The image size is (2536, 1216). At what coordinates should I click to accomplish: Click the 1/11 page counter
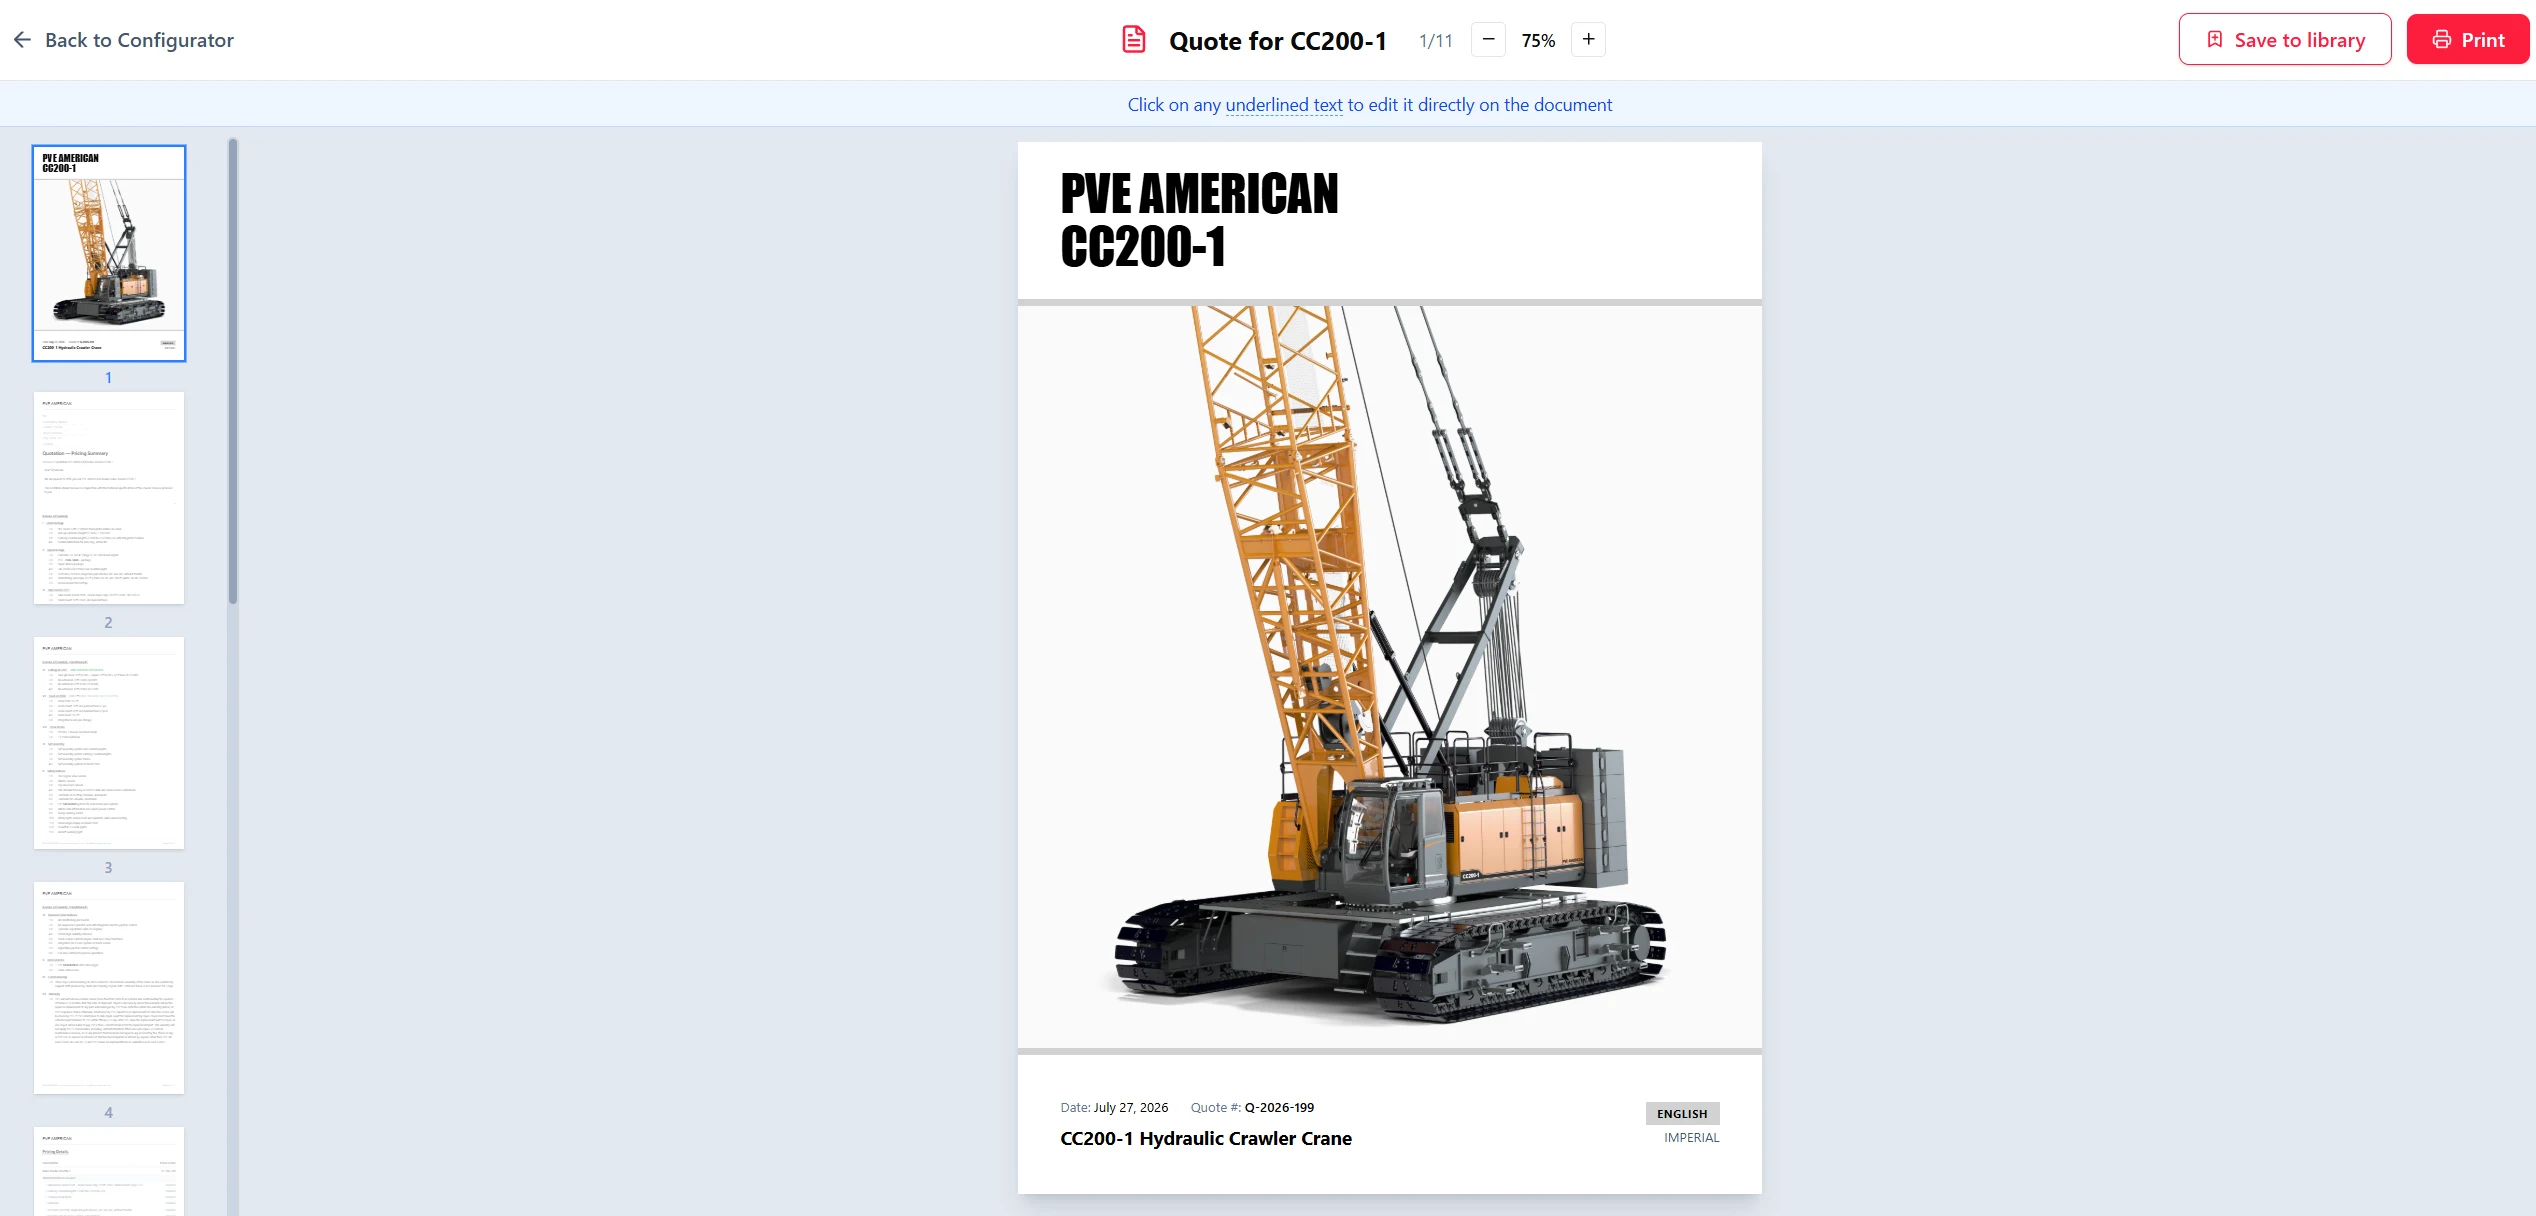tap(1435, 41)
